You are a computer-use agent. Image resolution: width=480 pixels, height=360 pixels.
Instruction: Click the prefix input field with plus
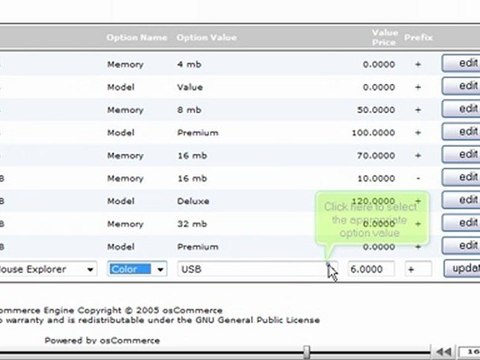click(418, 269)
